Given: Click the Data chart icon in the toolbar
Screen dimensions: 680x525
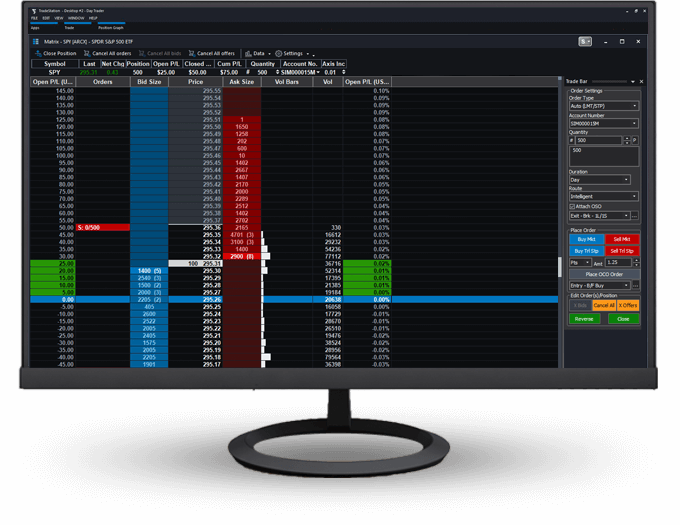Looking at the screenshot, I should (x=248, y=53).
